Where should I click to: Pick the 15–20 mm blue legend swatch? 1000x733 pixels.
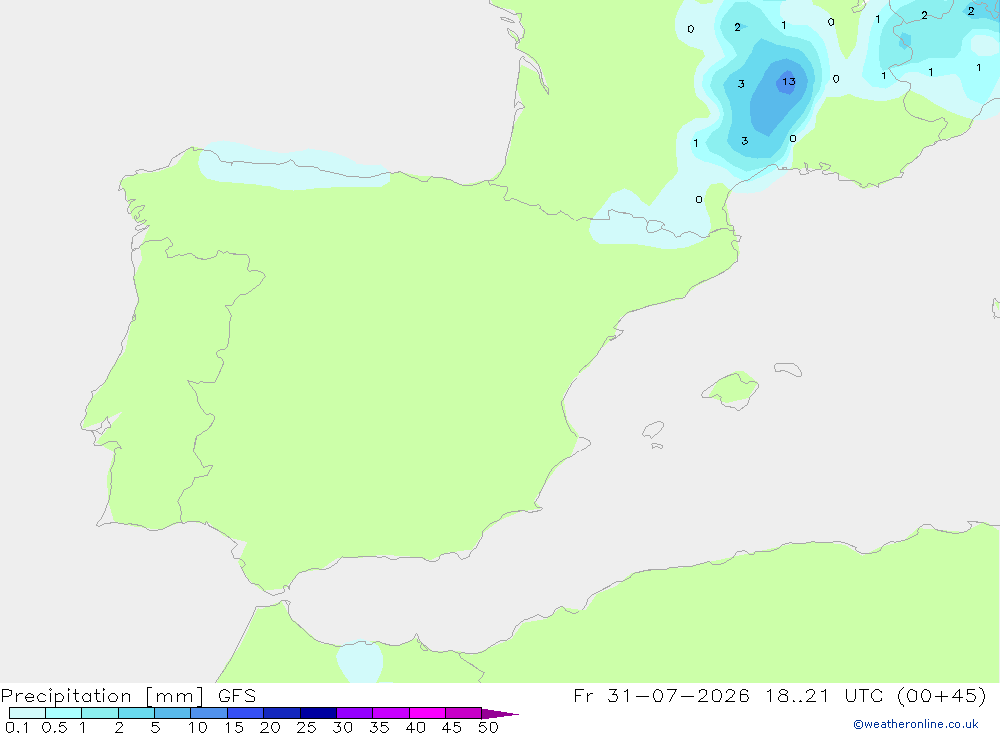click(245, 713)
